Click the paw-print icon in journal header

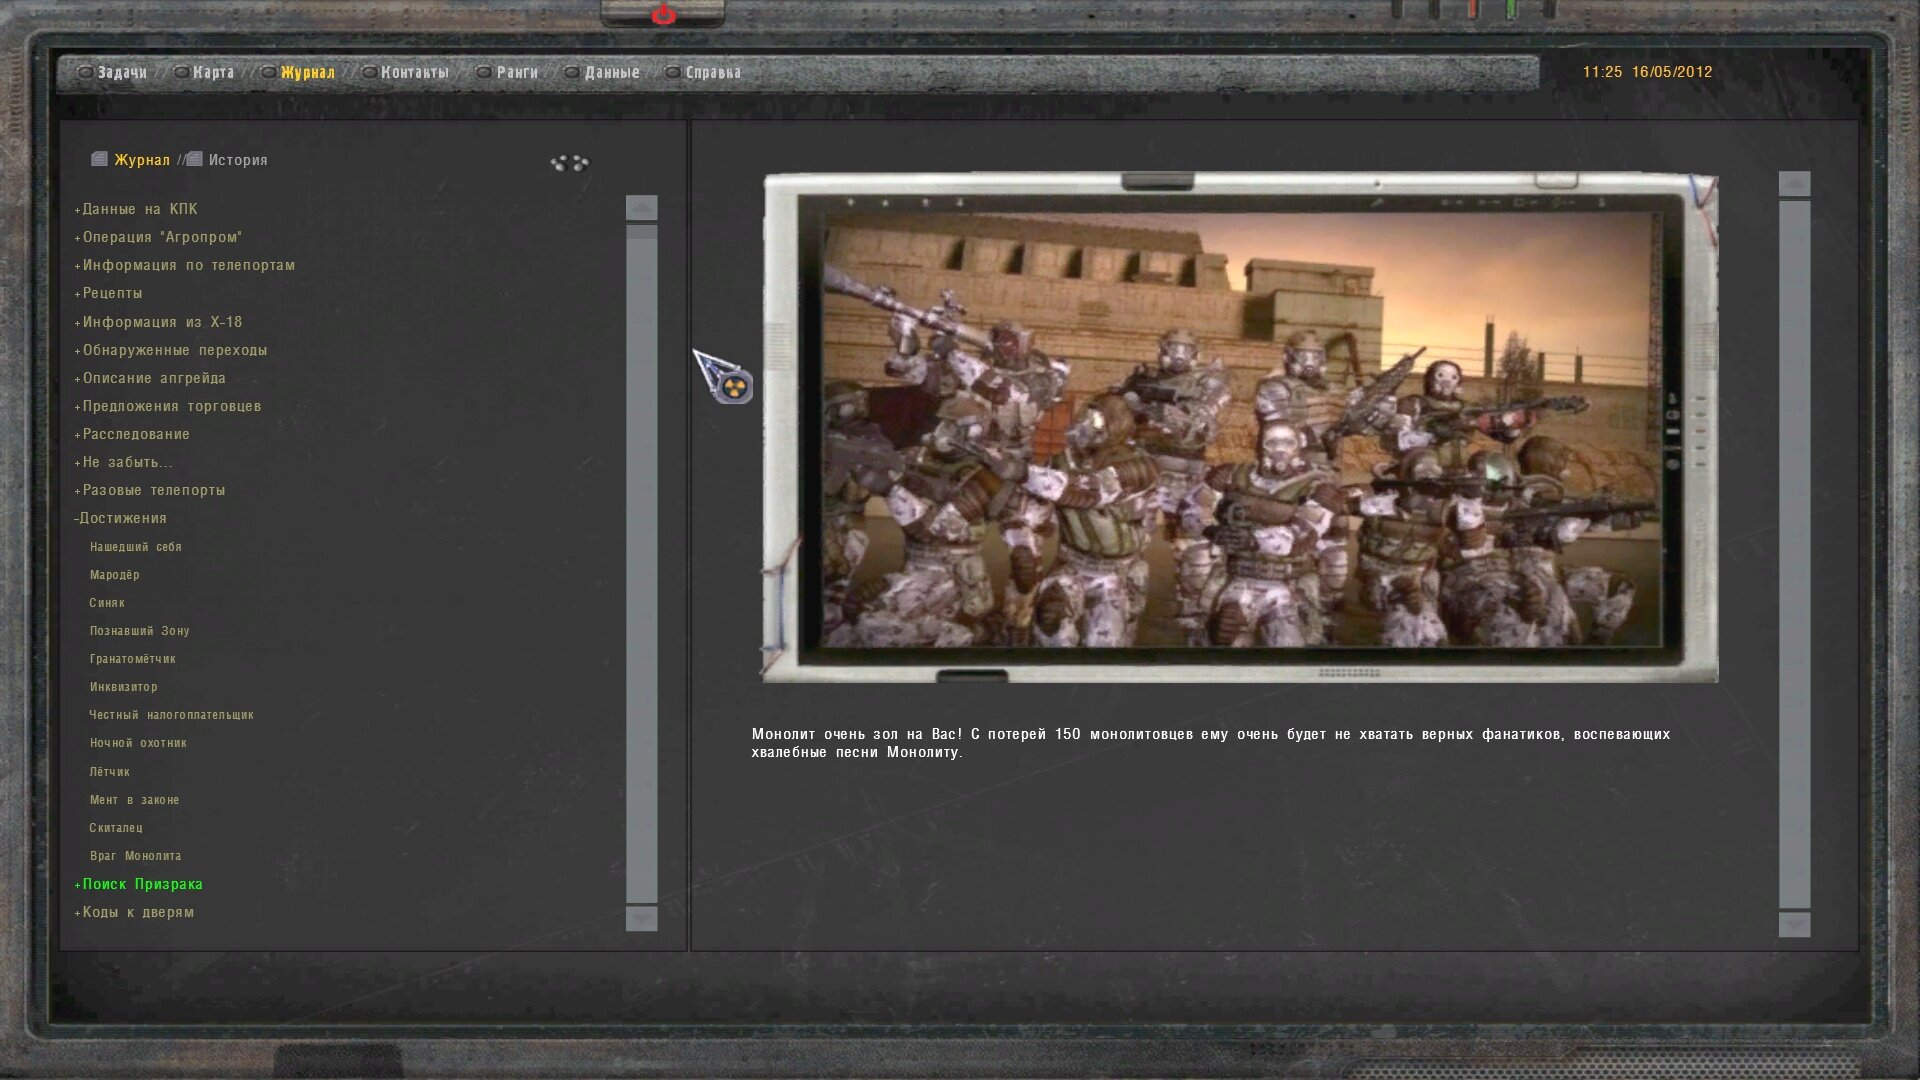tap(569, 163)
